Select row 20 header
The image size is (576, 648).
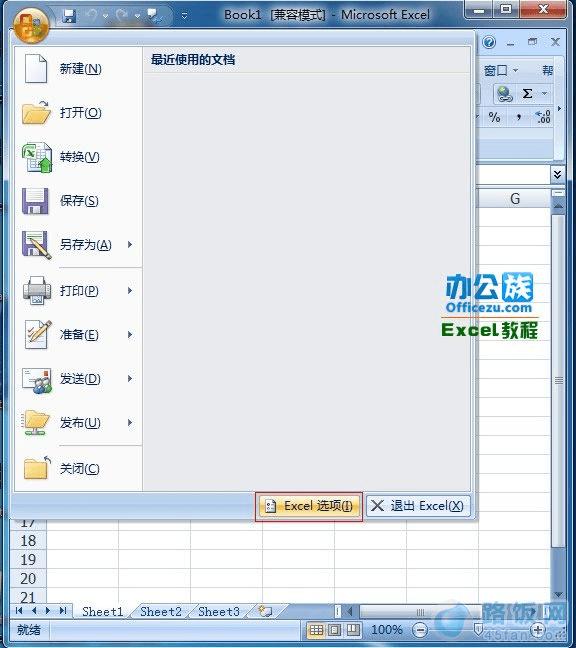pos(28,579)
